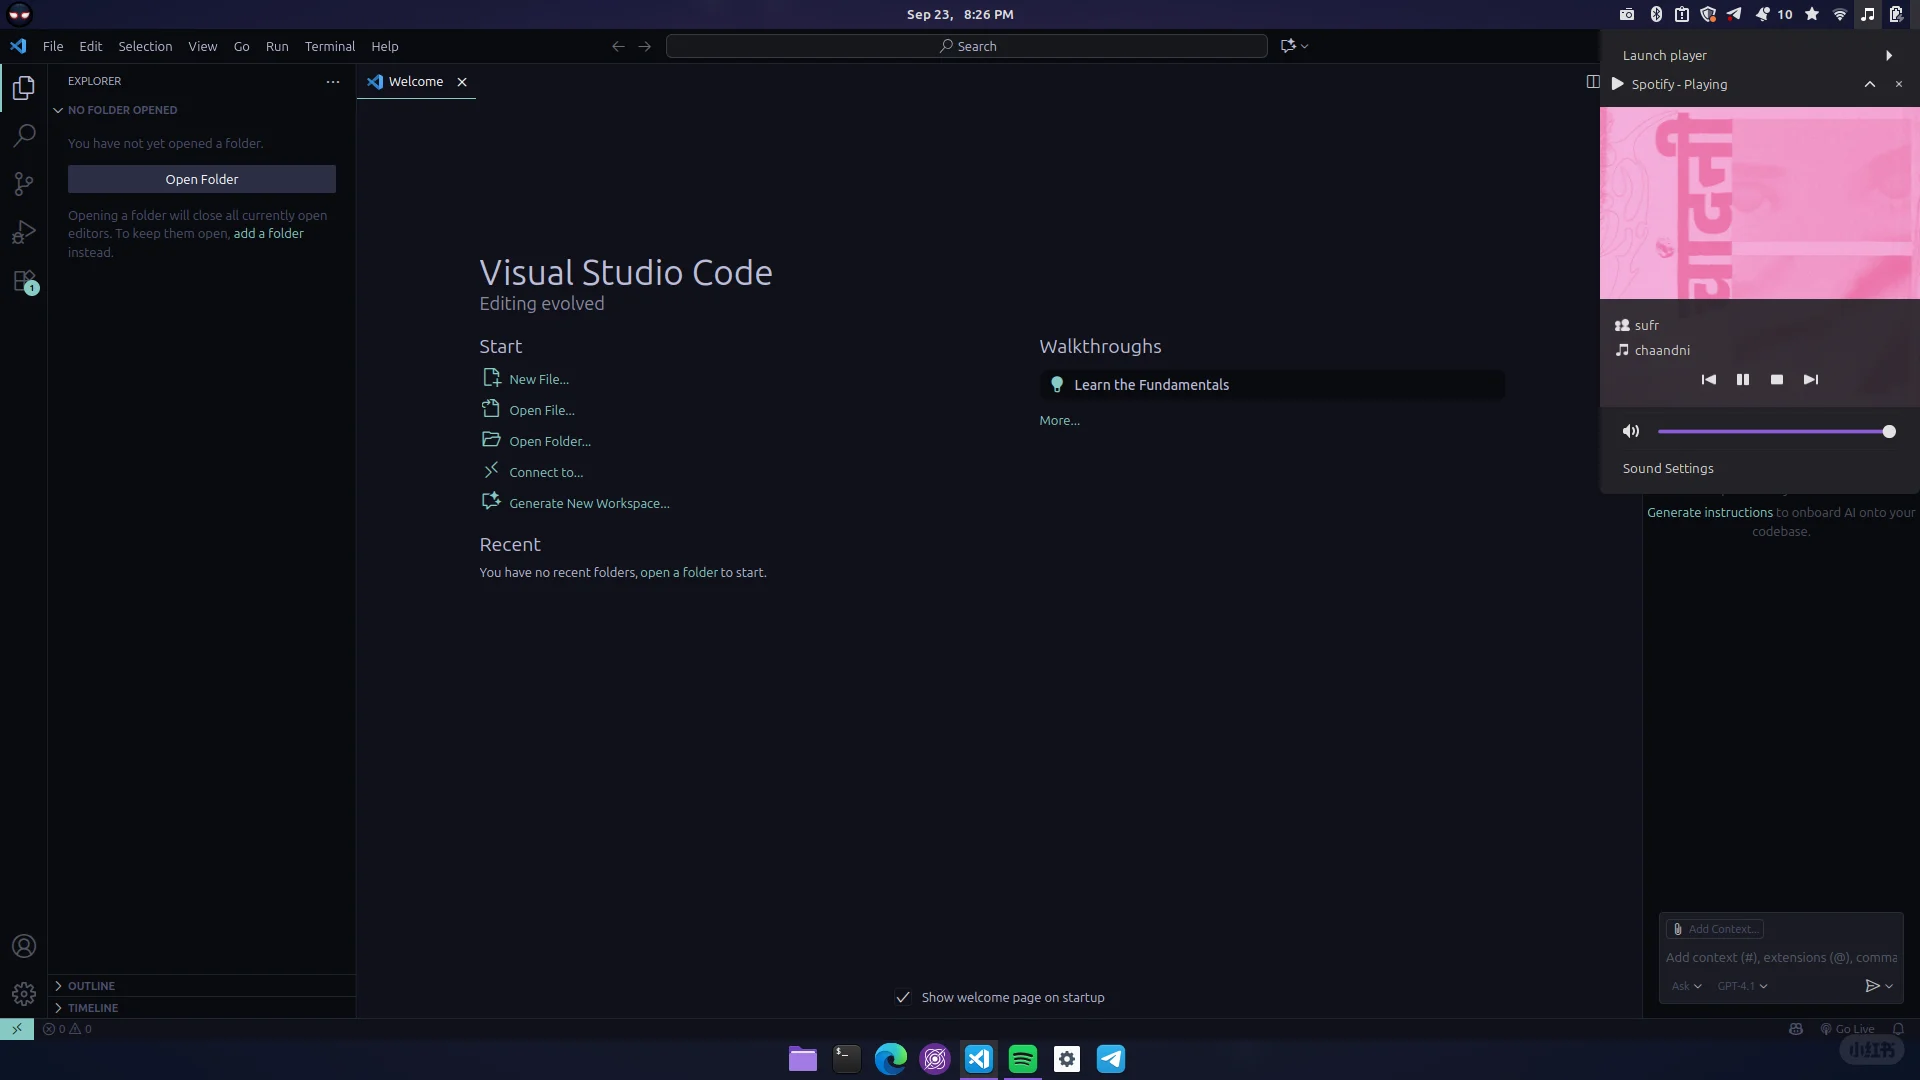1920x1080 pixels.
Task: Open the Run and Debug view
Action: (24, 232)
